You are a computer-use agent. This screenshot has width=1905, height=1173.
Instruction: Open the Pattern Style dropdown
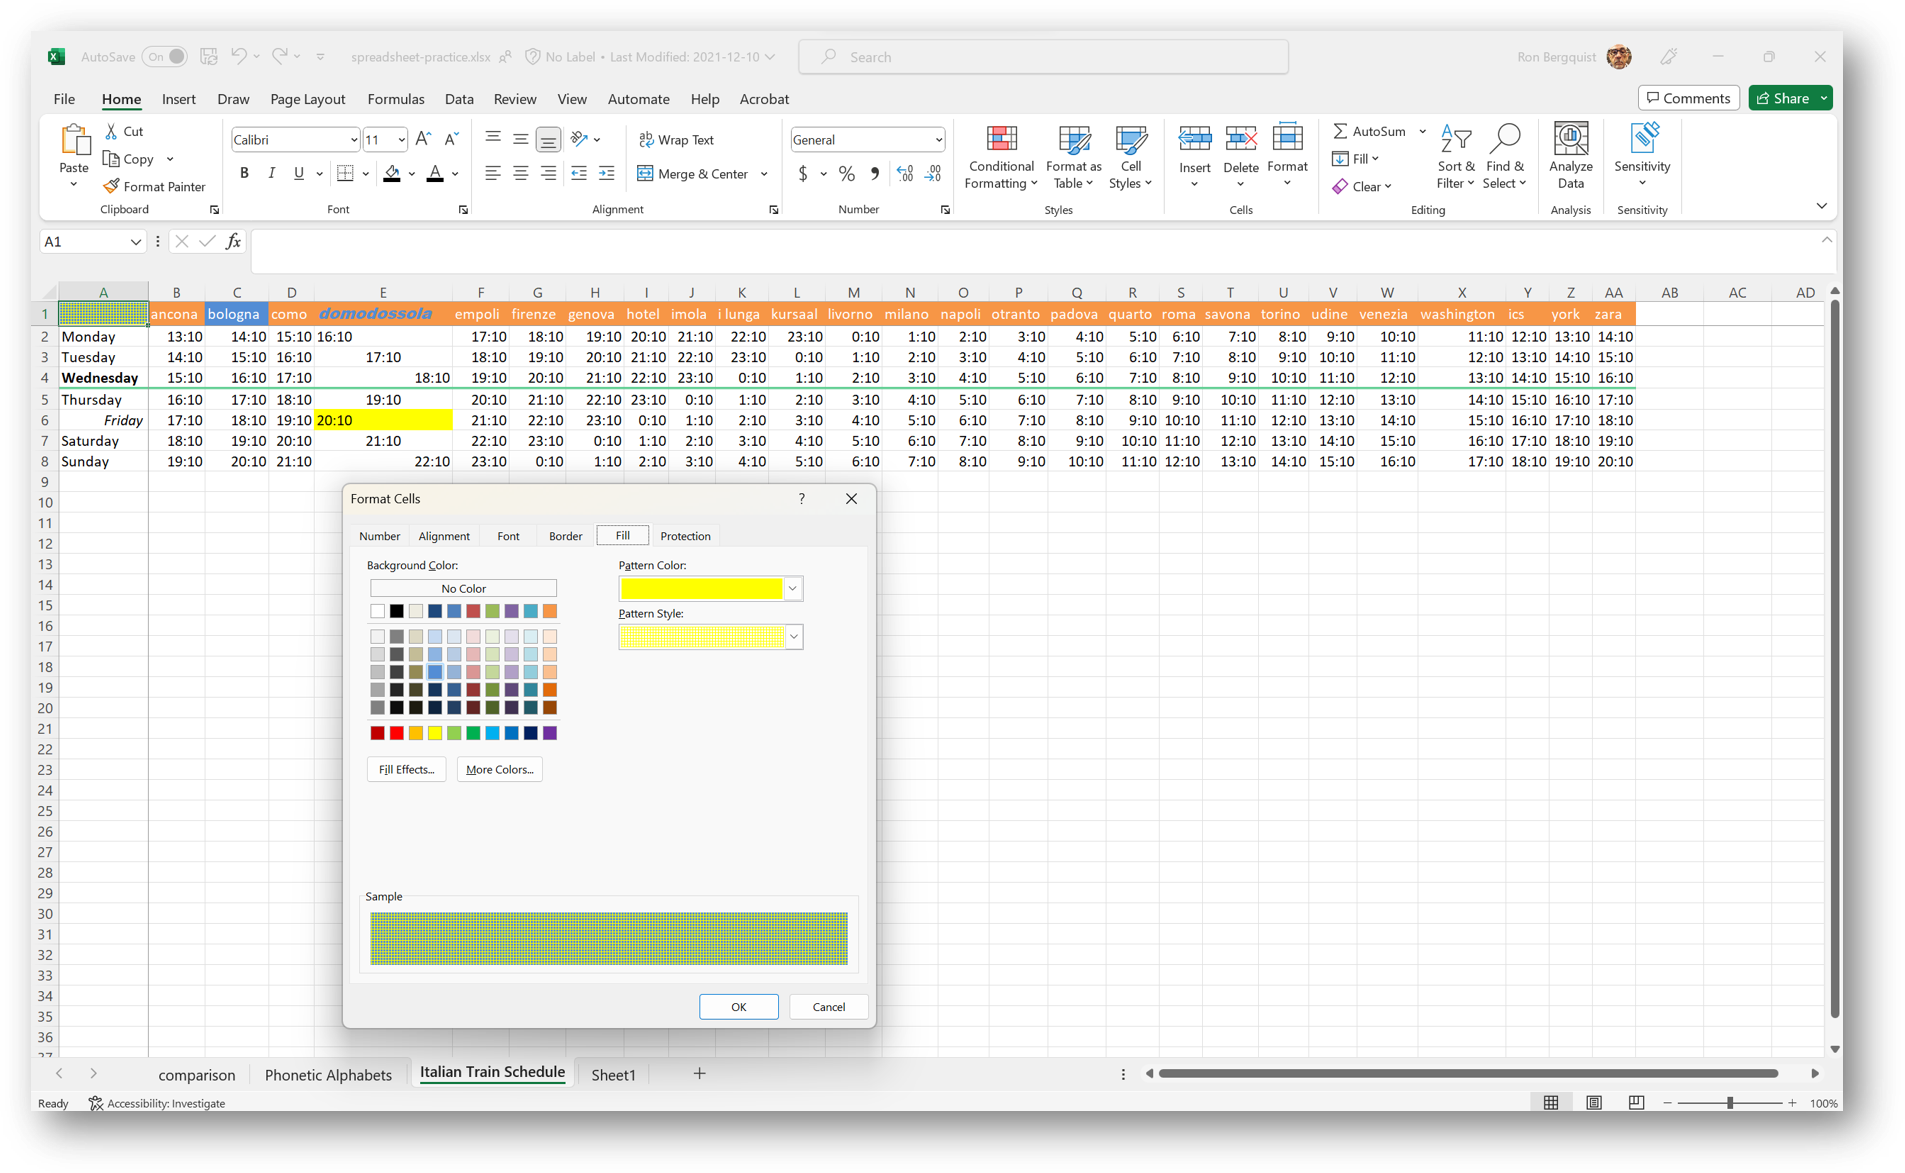pos(792,636)
